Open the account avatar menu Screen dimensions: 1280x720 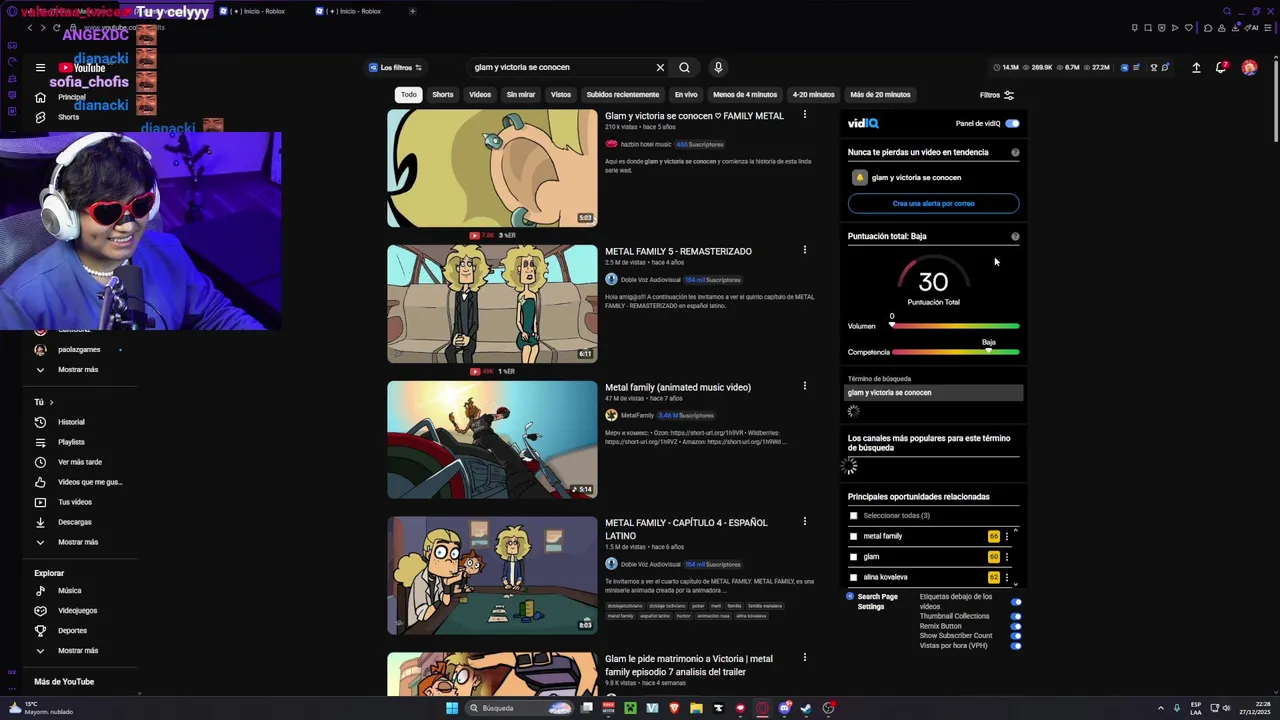click(1249, 68)
